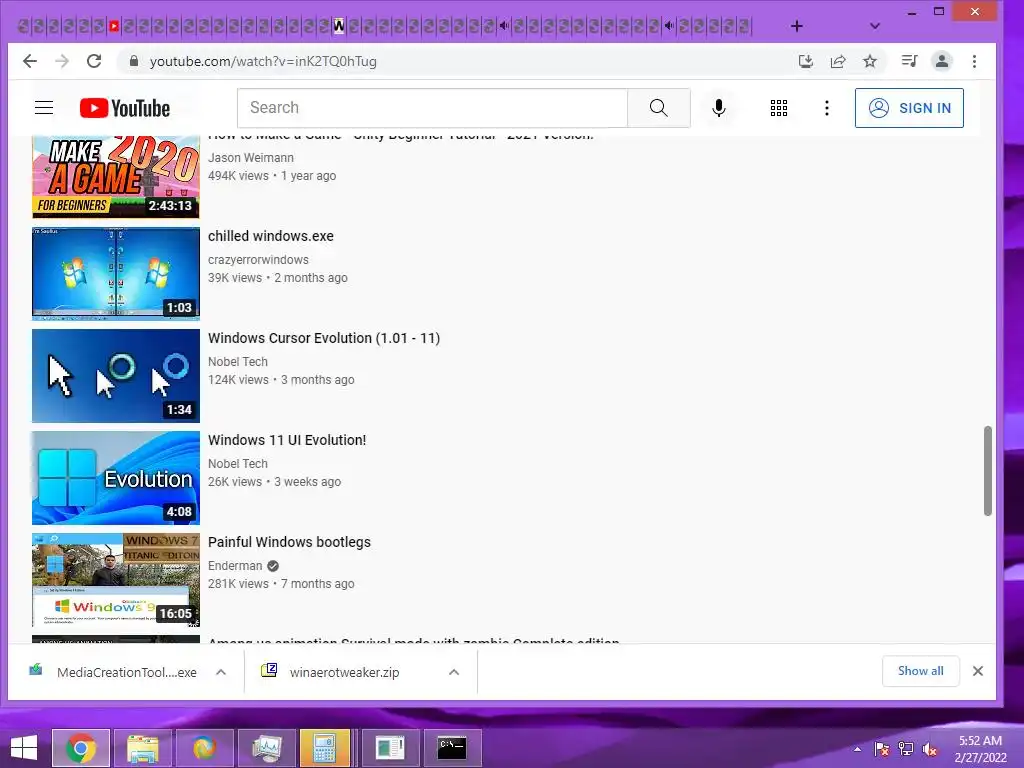The image size is (1024, 768).
Task: Open Windows Cursor Evolution thumbnail
Action: click(116, 376)
